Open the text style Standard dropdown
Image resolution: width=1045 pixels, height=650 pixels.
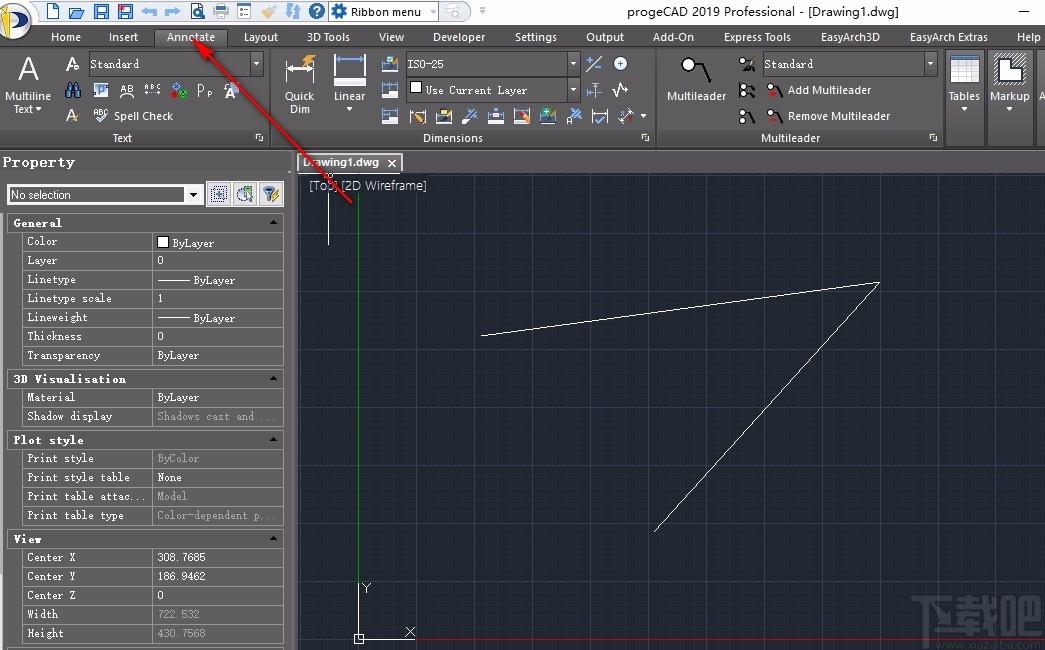click(x=257, y=64)
